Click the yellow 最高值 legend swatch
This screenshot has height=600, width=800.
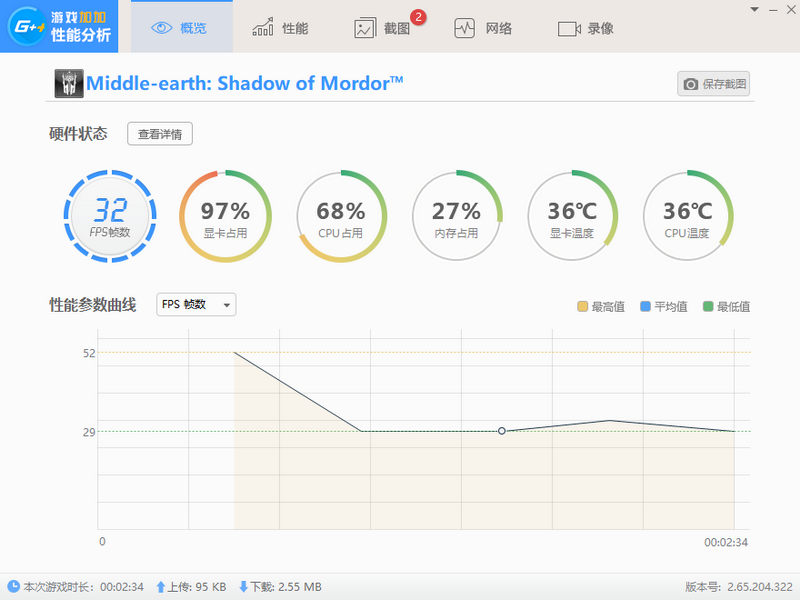(x=582, y=306)
